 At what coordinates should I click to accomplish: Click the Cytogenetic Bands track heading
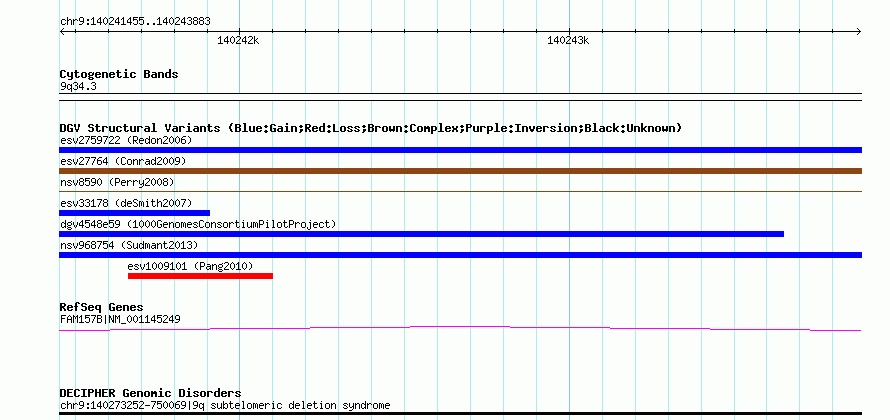[x=119, y=74]
